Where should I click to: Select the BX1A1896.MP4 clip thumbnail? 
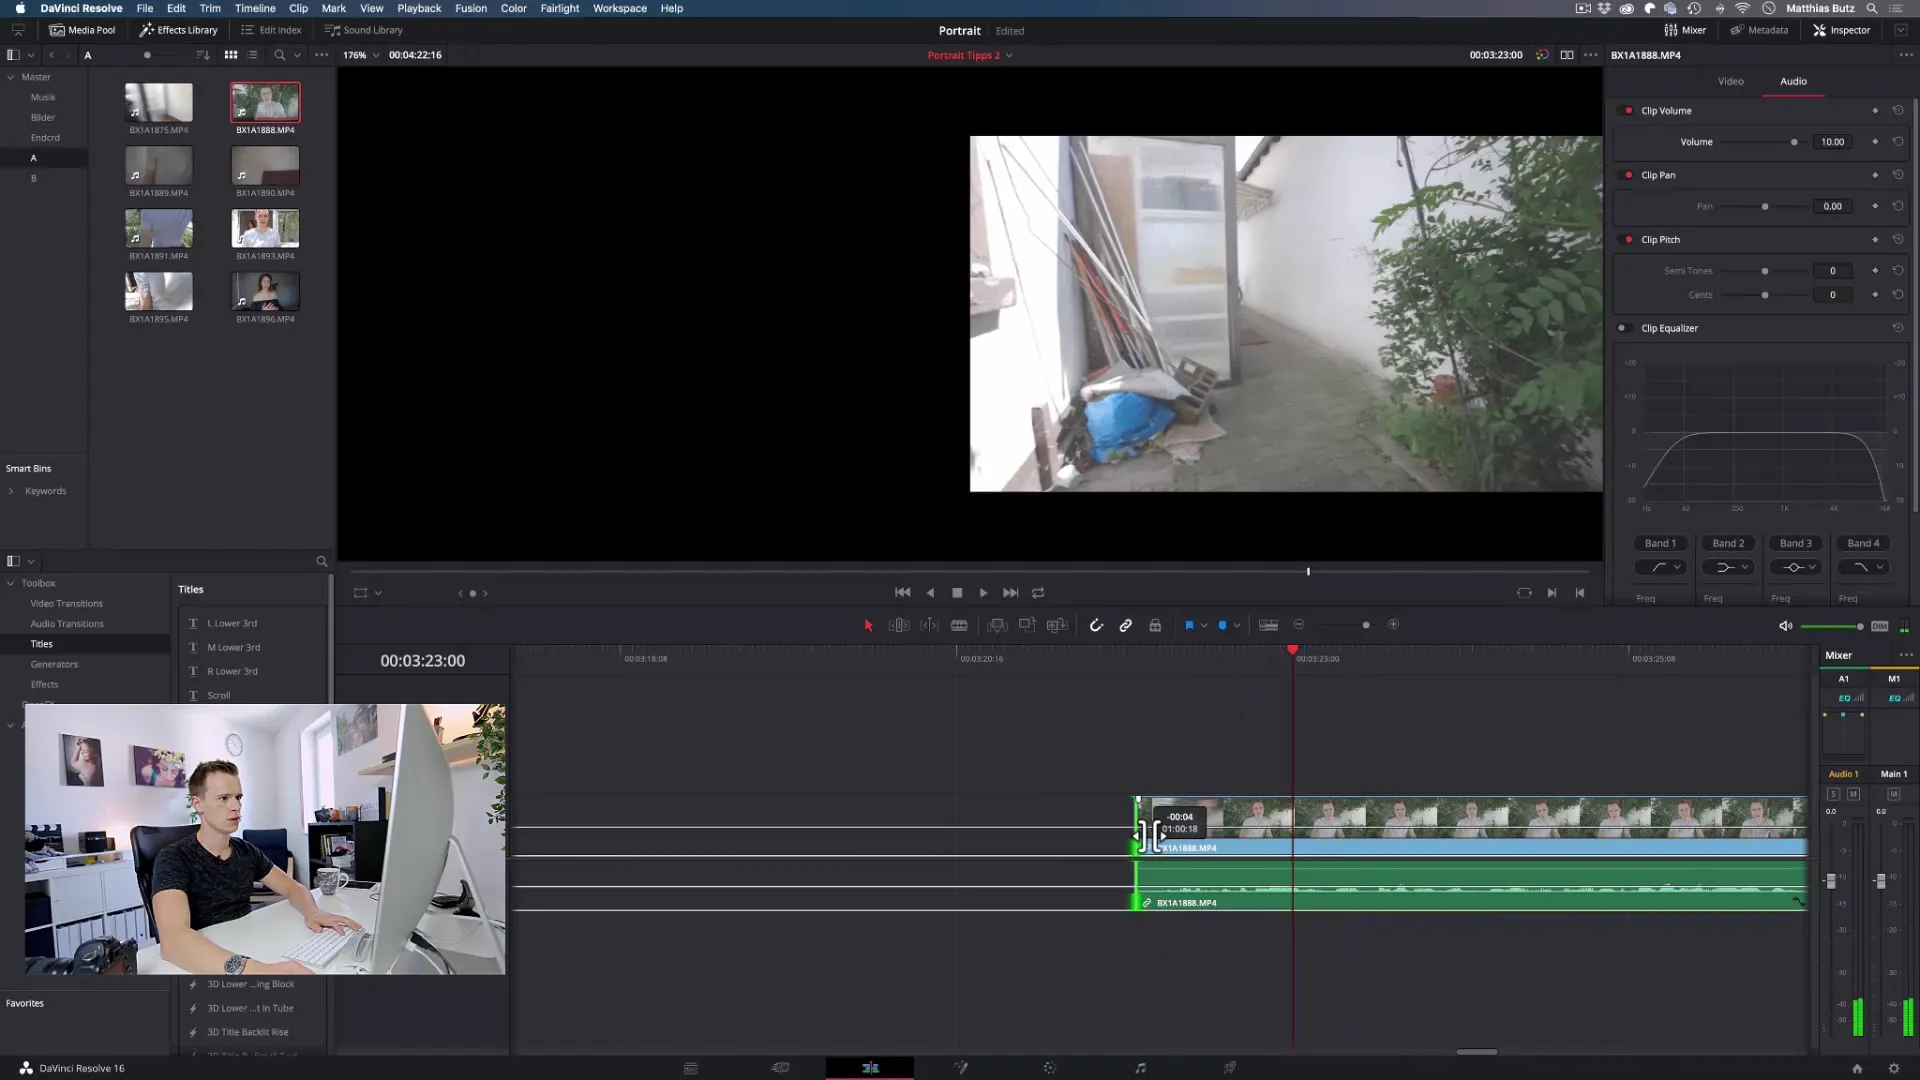(265, 291)
